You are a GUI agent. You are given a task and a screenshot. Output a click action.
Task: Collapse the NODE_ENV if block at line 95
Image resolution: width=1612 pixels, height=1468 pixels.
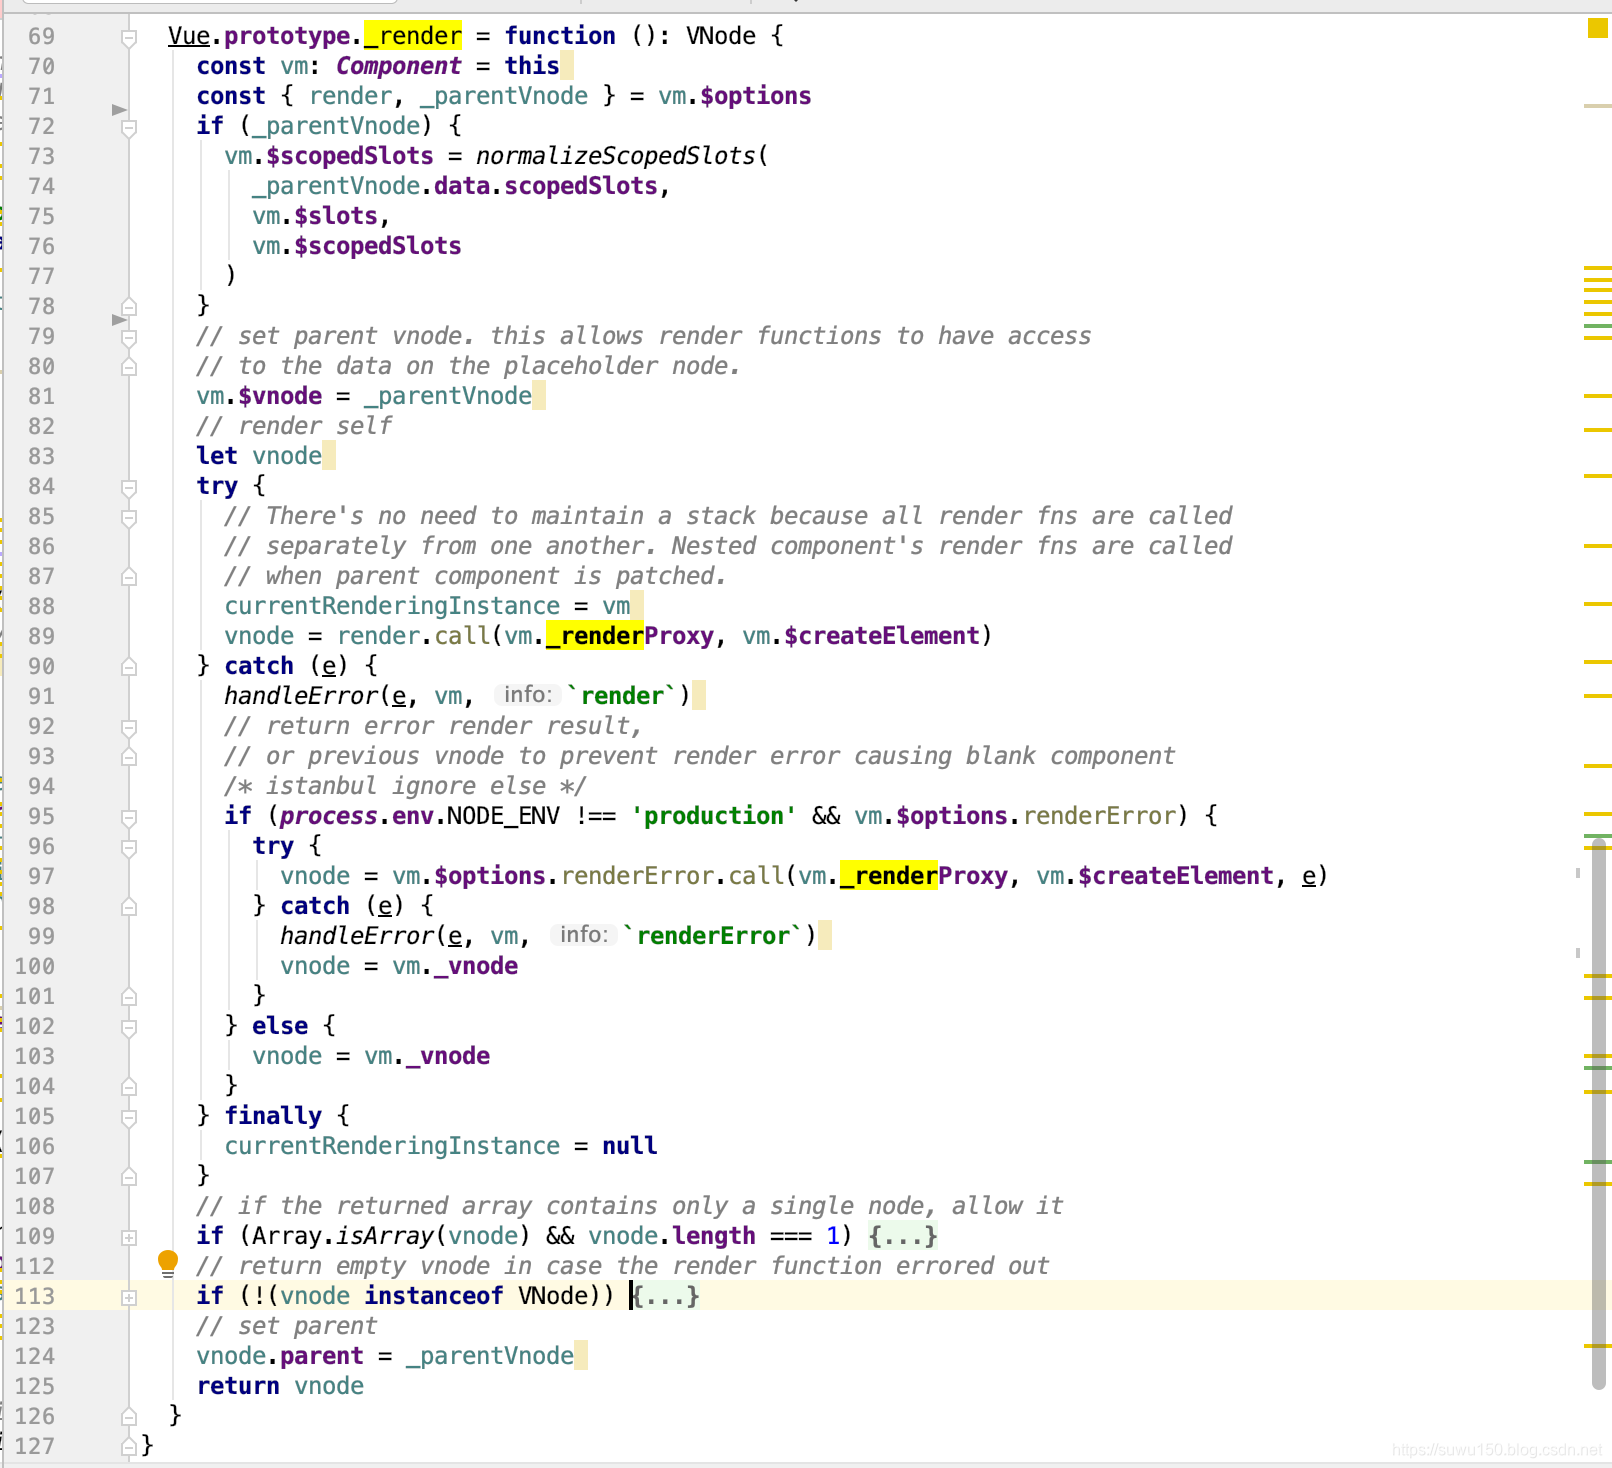pos(129,818)
